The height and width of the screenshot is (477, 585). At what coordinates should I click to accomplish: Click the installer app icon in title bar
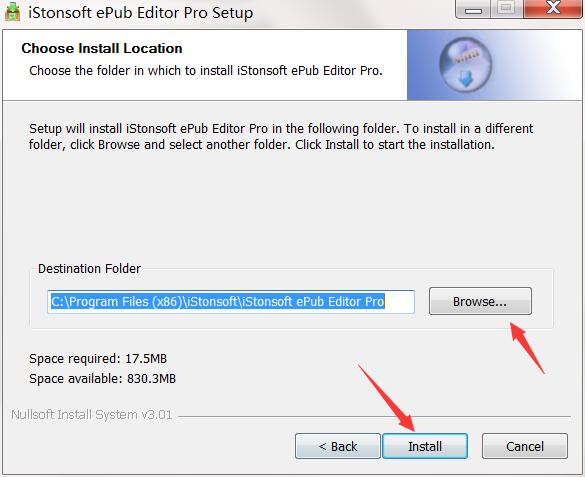tap(13, 12)
